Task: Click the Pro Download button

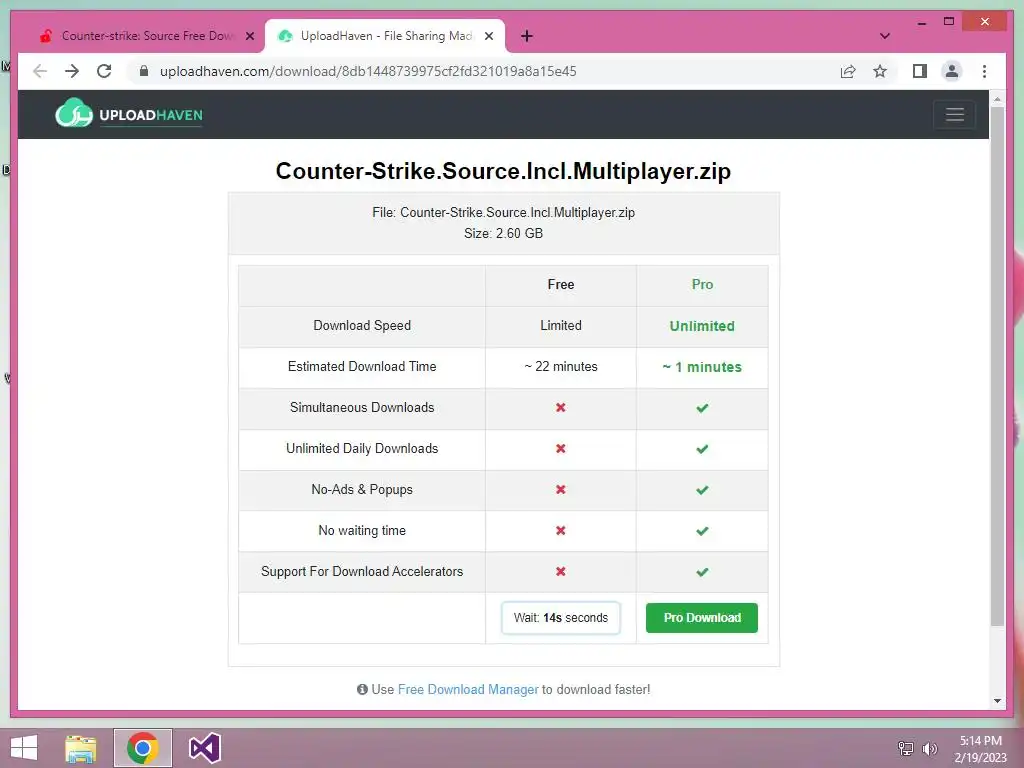Action: (701, 618)
